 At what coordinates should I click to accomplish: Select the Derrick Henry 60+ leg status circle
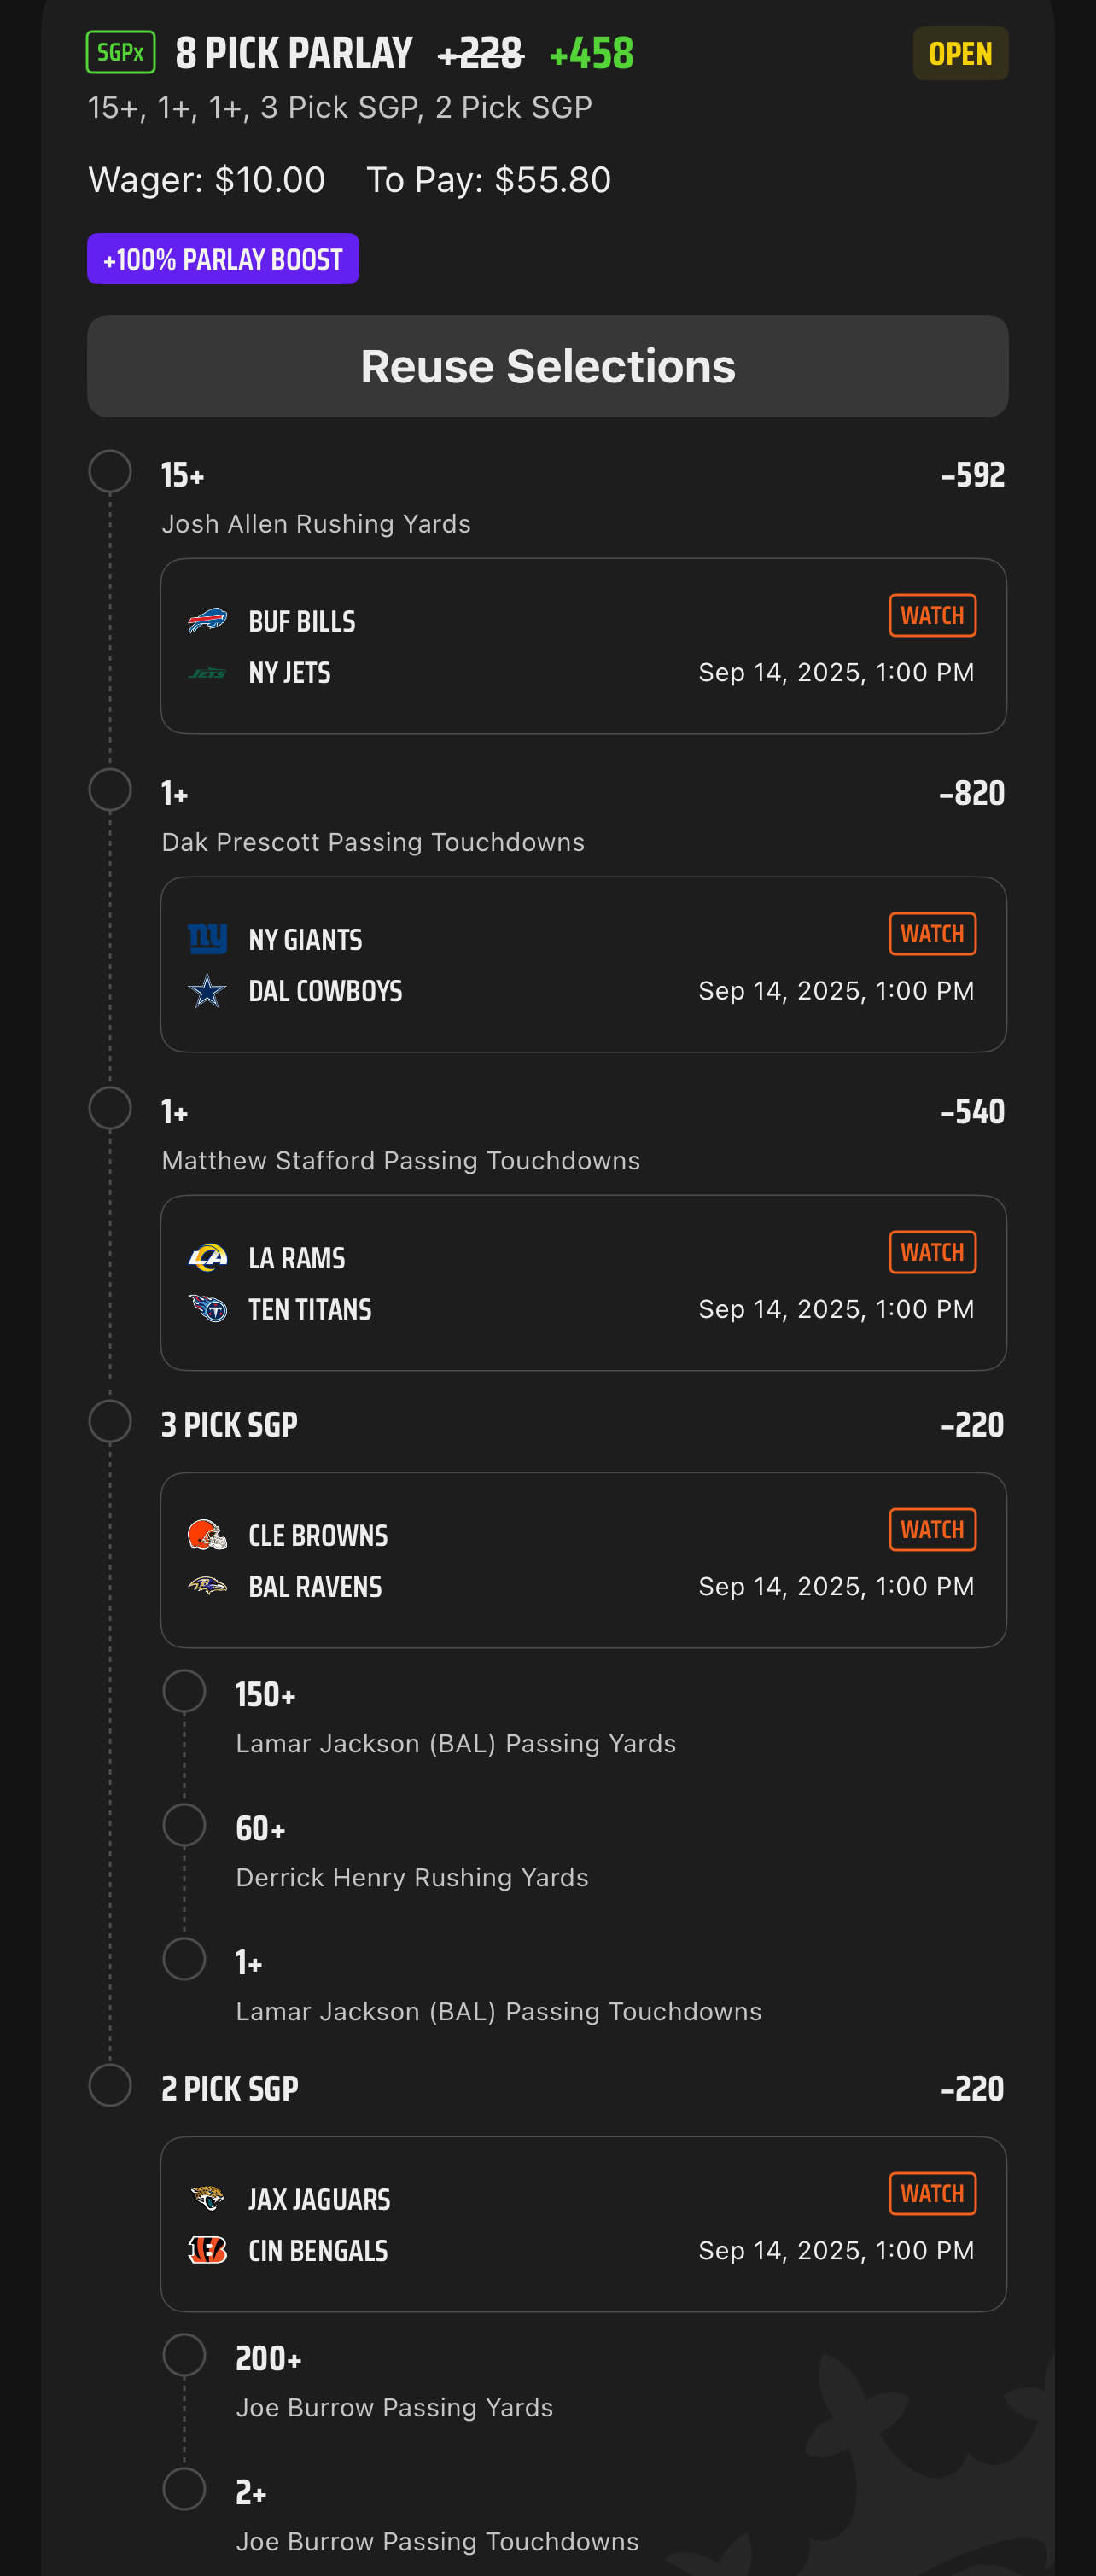coord(184,1825)
